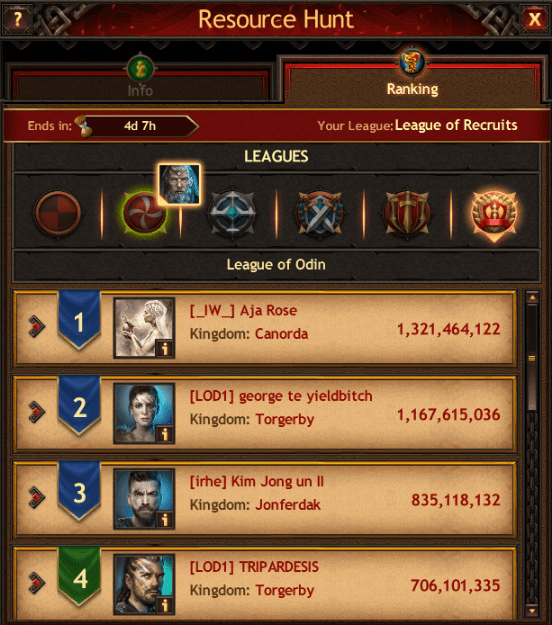Click scrollbar down arrow in ranking list
Viewport: 552px width, 625px height.
coord(532,610)
